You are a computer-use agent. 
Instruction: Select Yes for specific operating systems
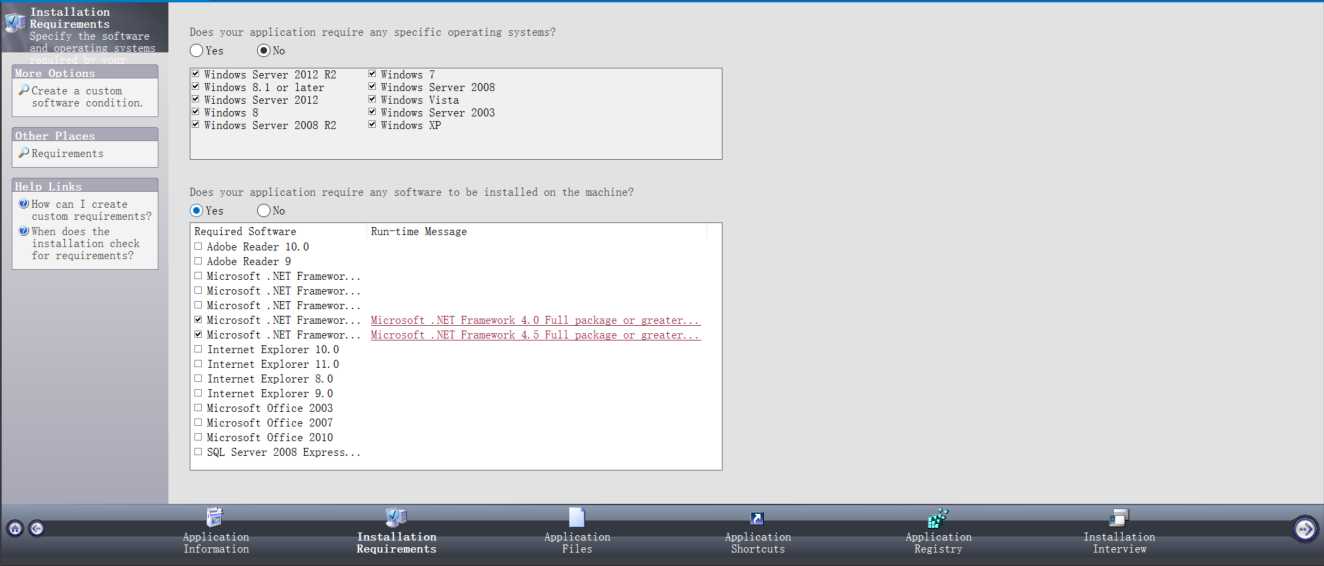click(196, 50)
